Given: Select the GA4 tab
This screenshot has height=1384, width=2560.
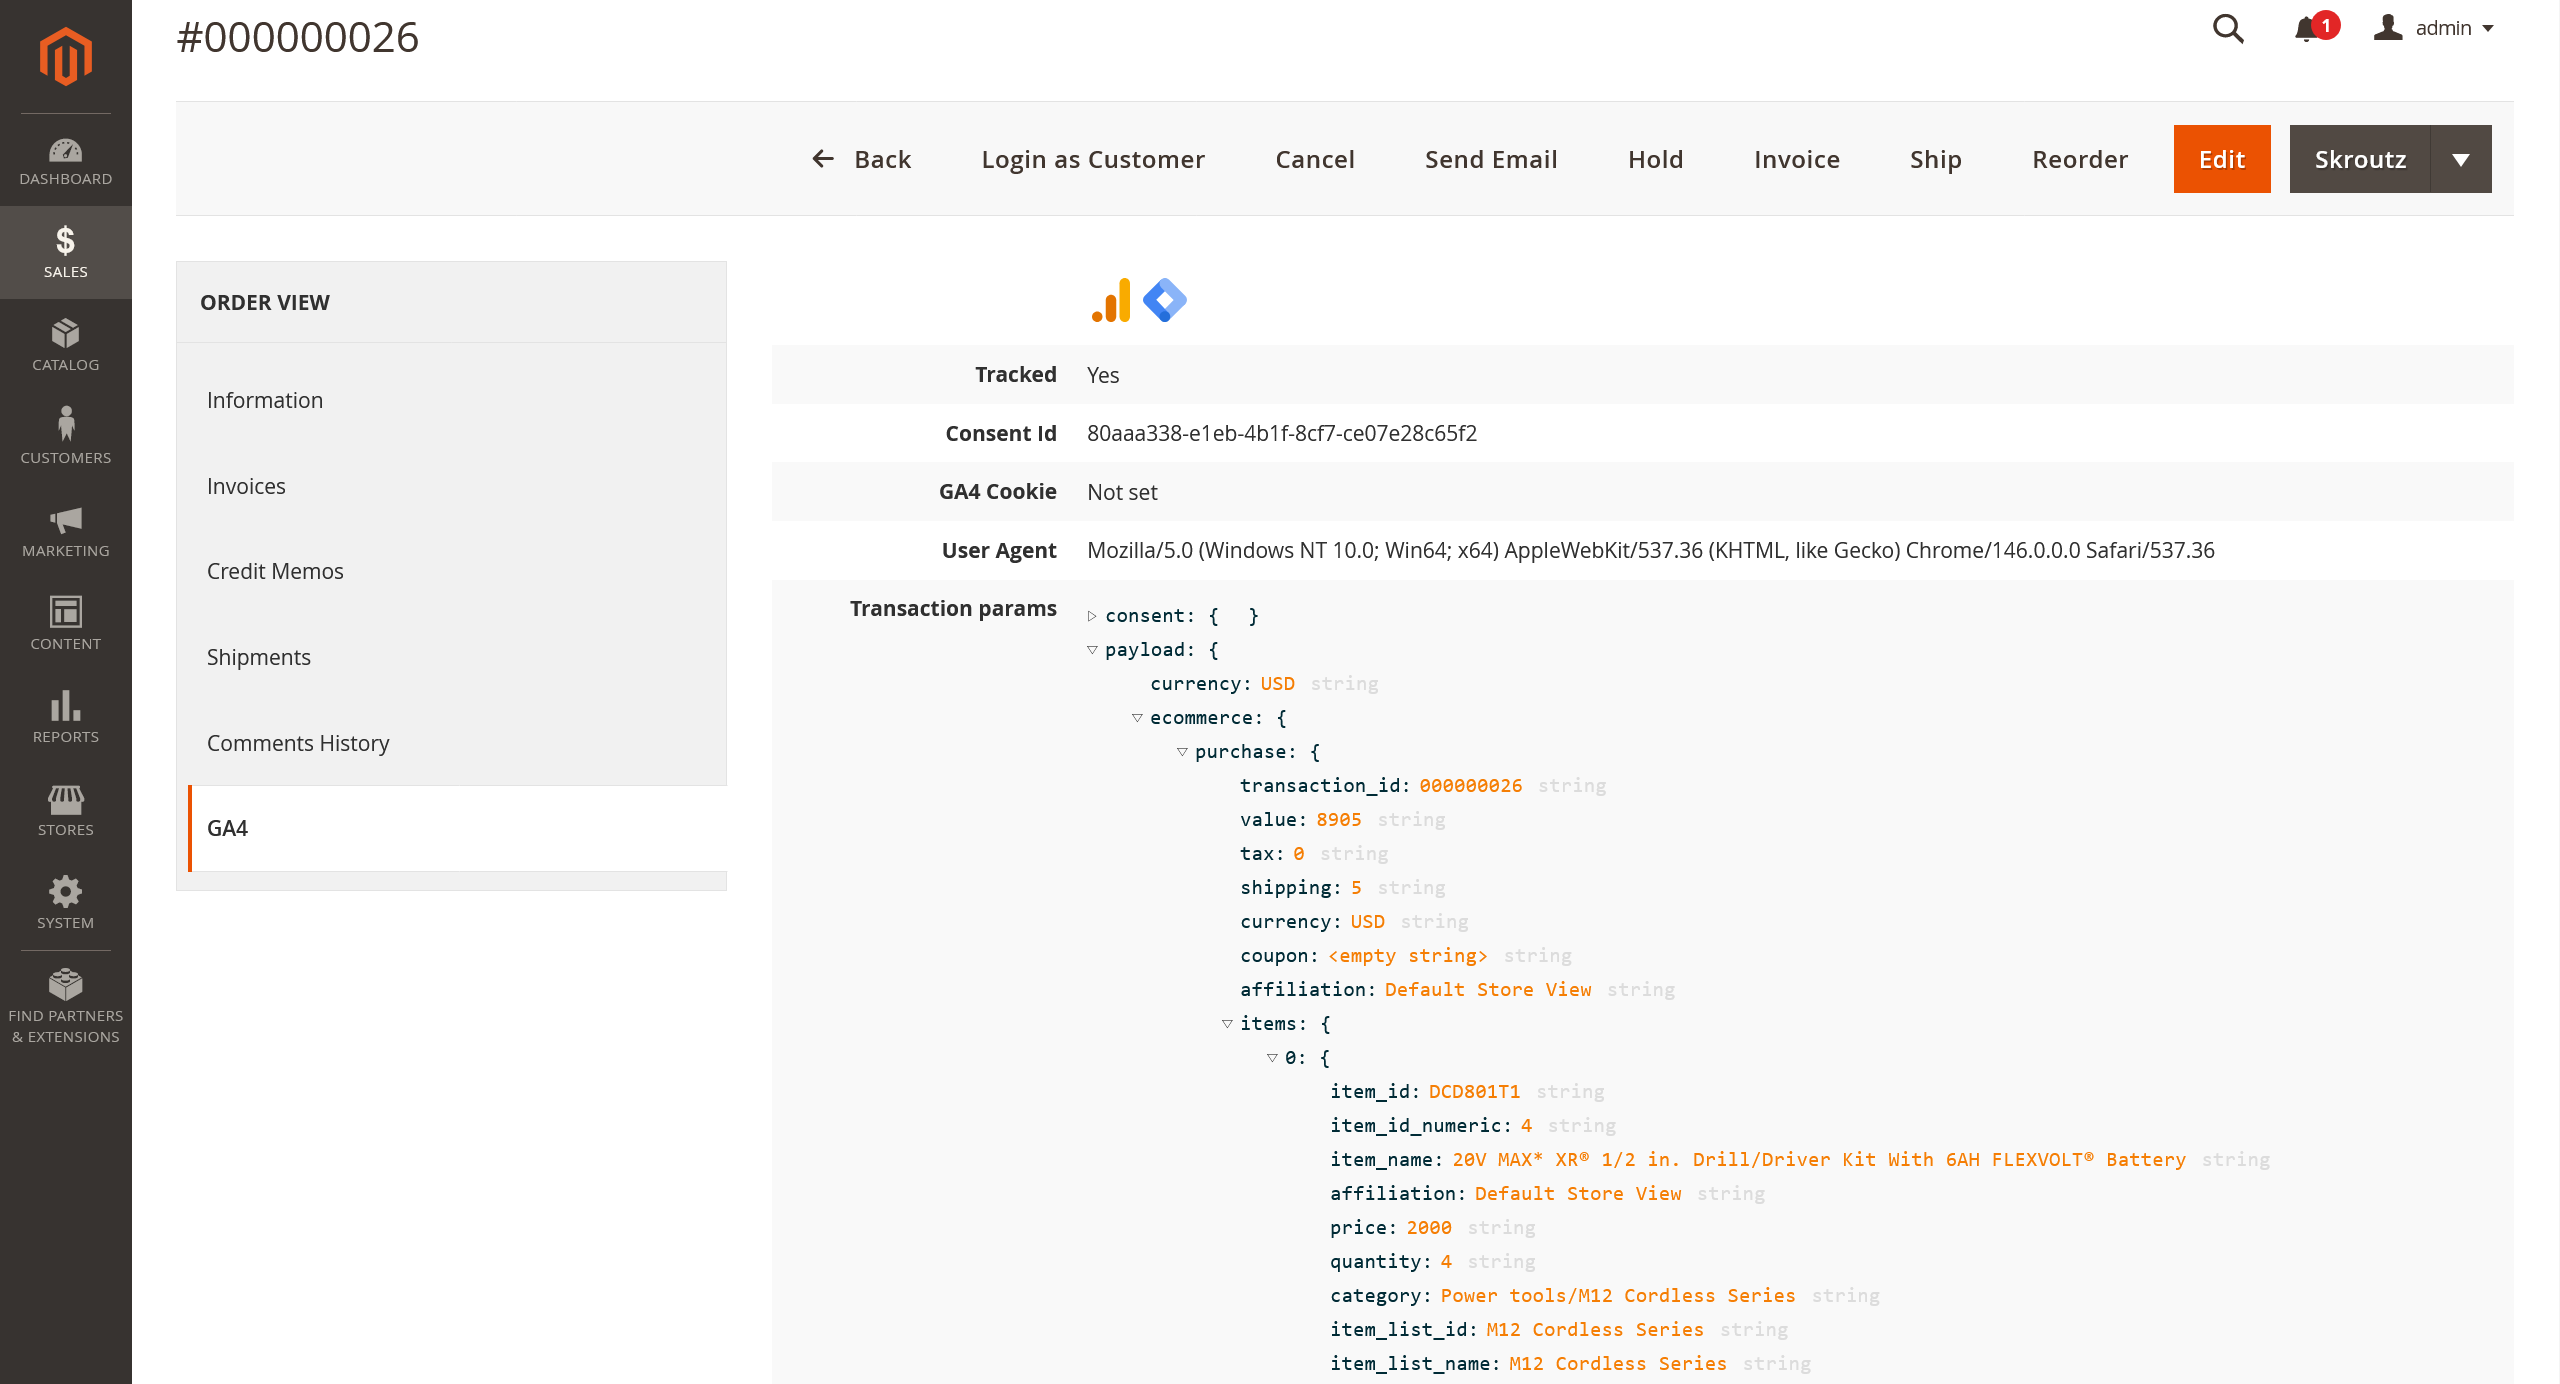Looking at the screenshot, I should [457, 828].
